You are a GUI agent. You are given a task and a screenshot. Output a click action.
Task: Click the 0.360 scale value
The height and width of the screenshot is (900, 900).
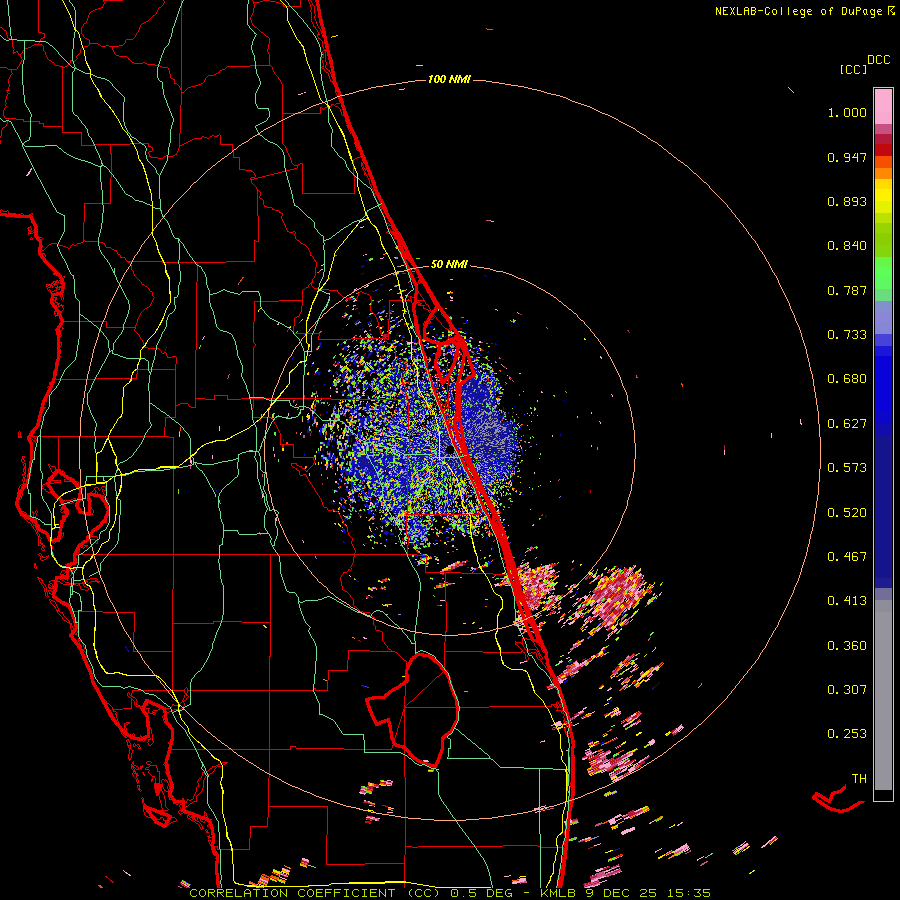(847, 646)
